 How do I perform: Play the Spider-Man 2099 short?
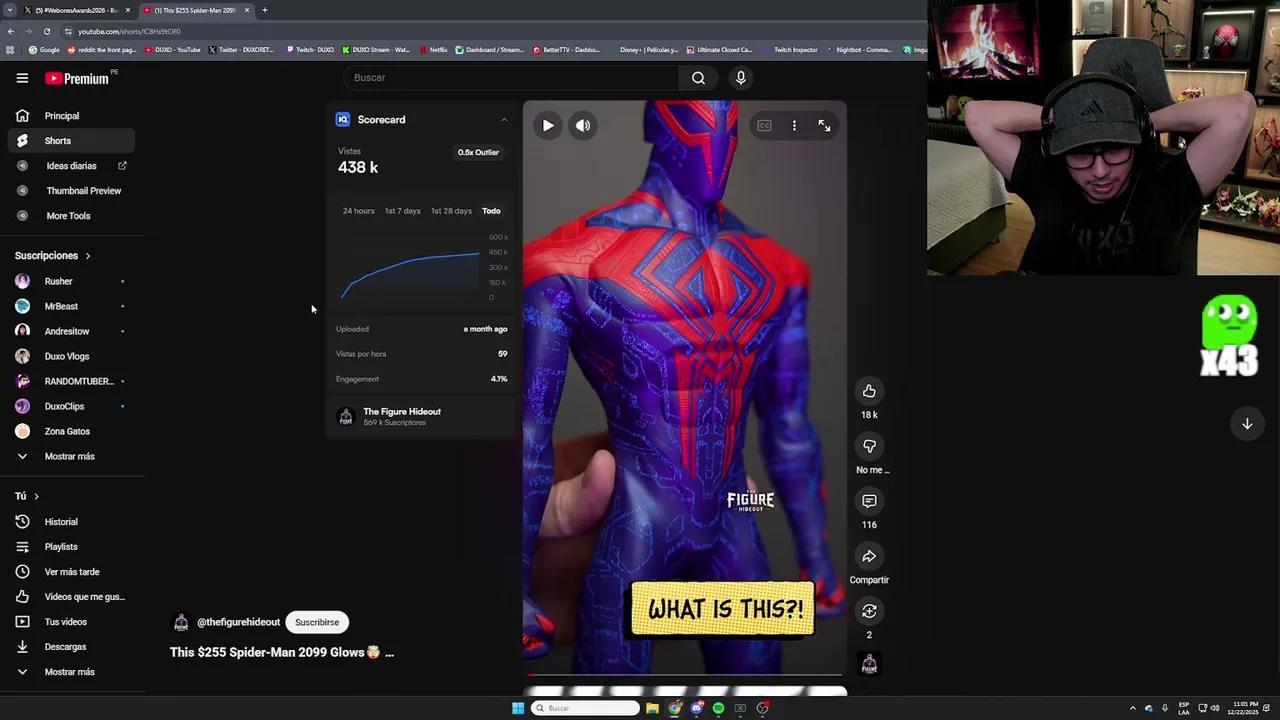coord(548,126)
